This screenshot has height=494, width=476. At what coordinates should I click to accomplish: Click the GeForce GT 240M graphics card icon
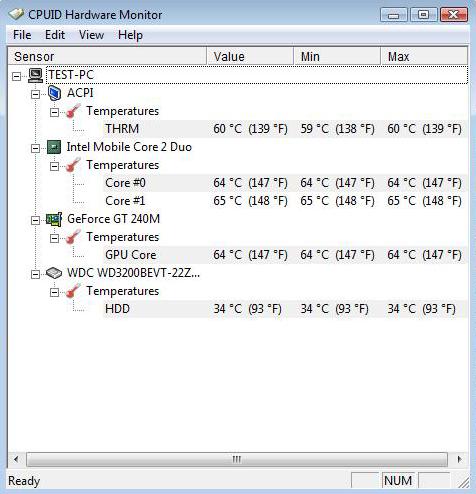click(54, 219)
